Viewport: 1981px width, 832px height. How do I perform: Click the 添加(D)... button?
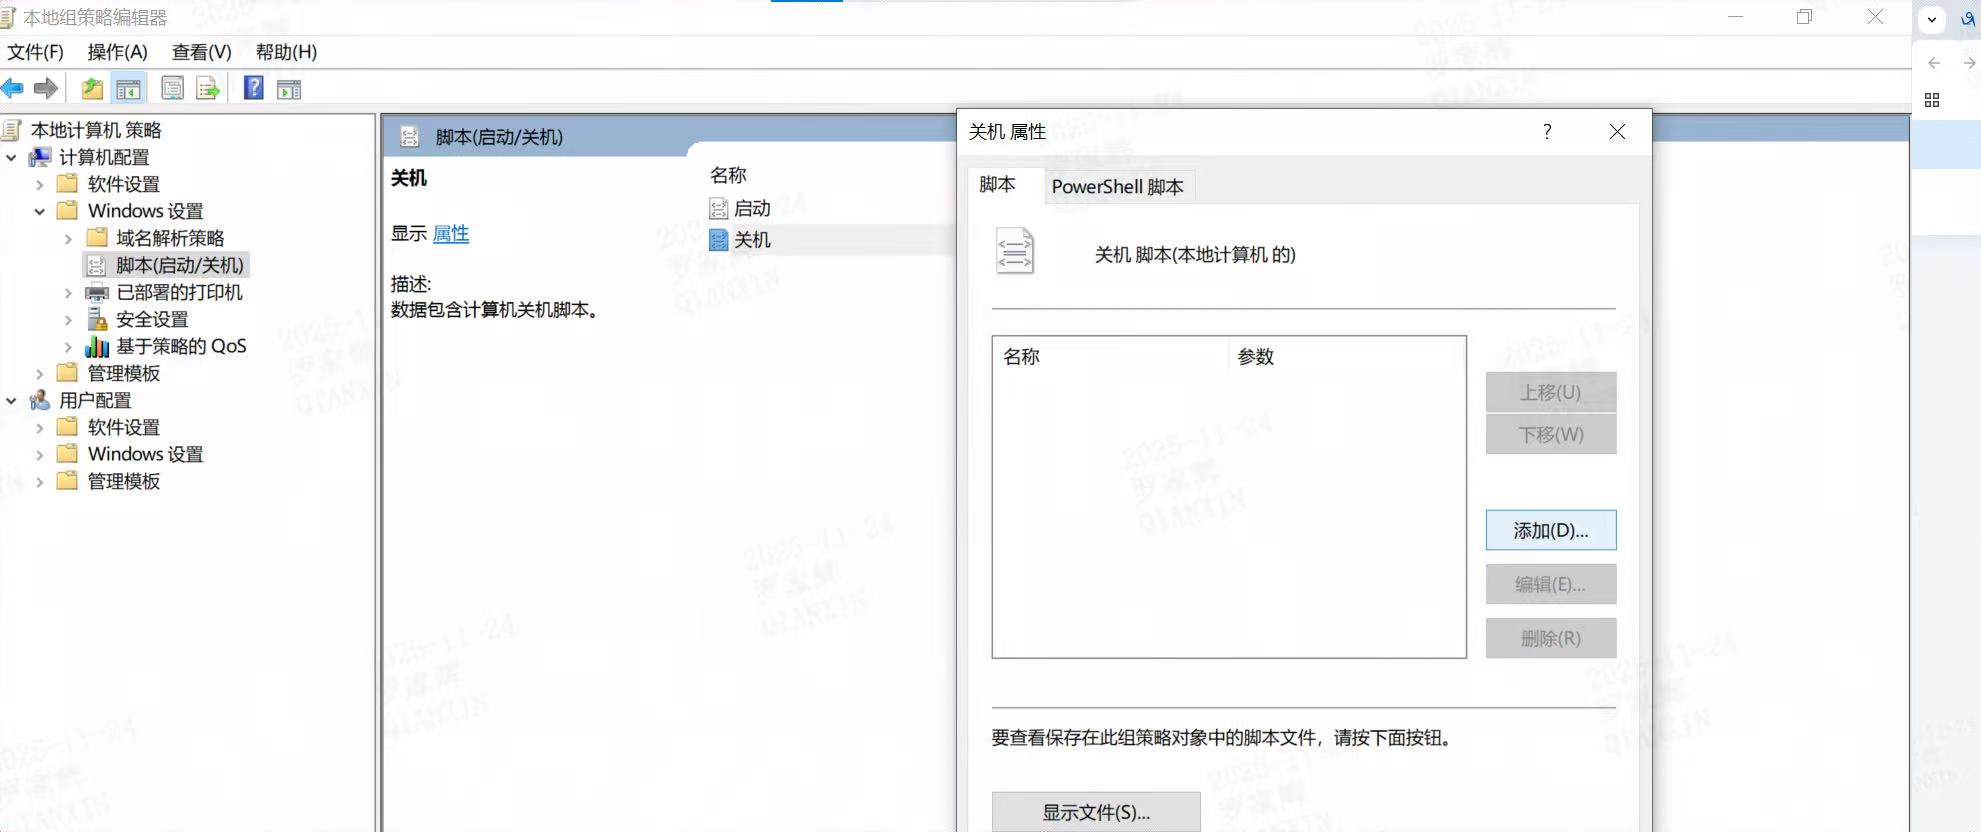click(1550, 530)
